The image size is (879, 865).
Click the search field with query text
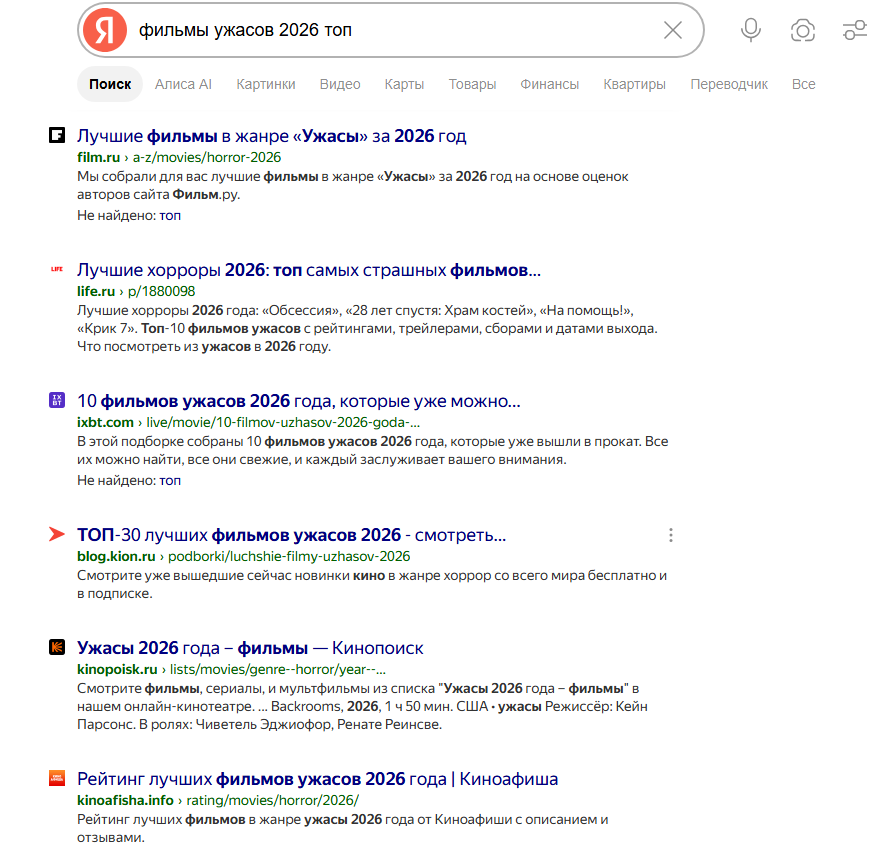point(392,30)
